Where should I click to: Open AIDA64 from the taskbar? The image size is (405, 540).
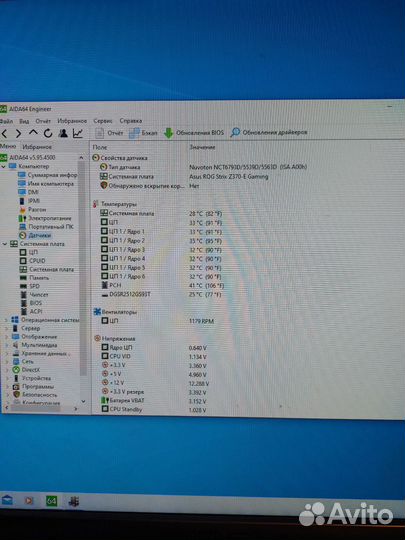click(52, 501)
